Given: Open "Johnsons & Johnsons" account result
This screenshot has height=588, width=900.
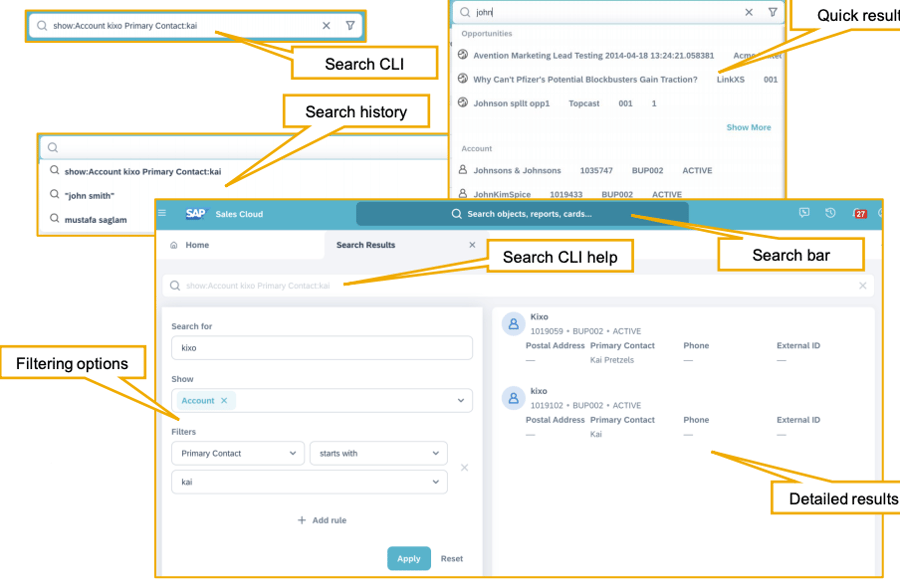Looking at the screenshot, I should pyautogui.click(x=517, y=171).
